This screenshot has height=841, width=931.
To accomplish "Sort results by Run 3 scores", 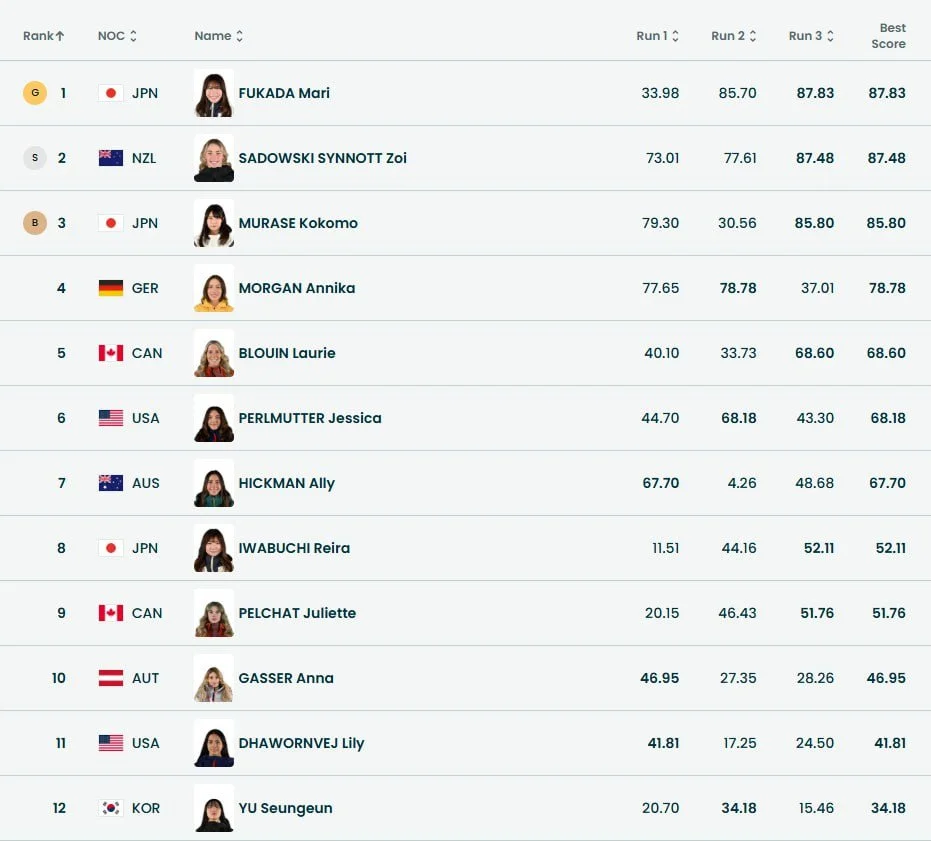I will [810, 36].
